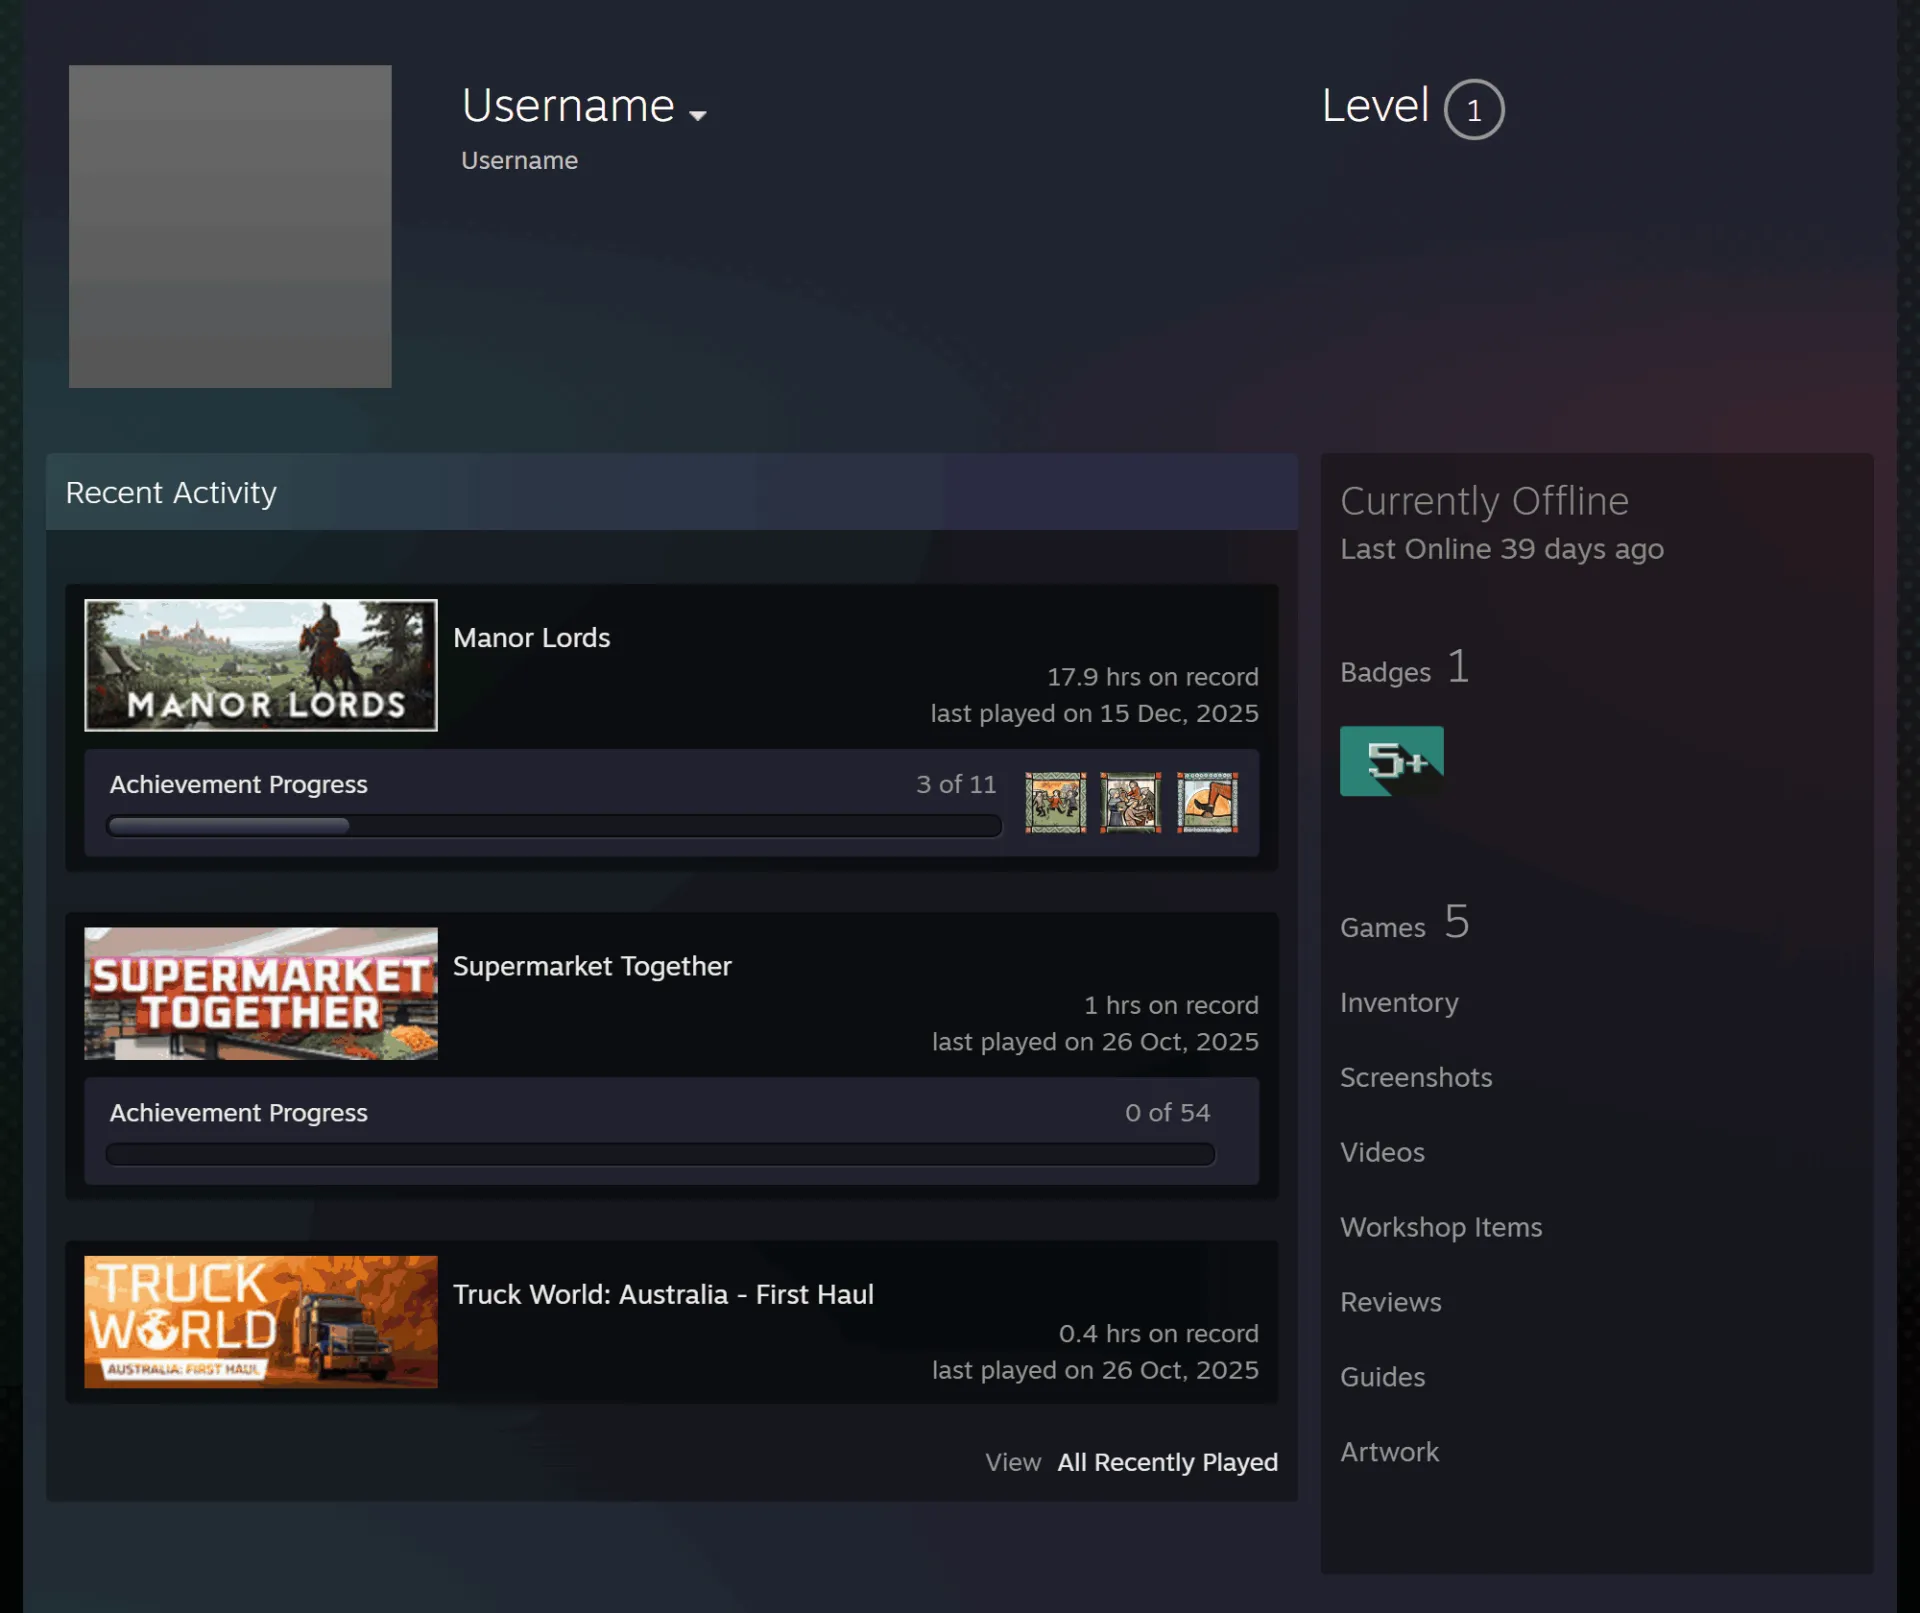
Task: Open the Manor Lords game banner
Action: (x=261, y=665)
